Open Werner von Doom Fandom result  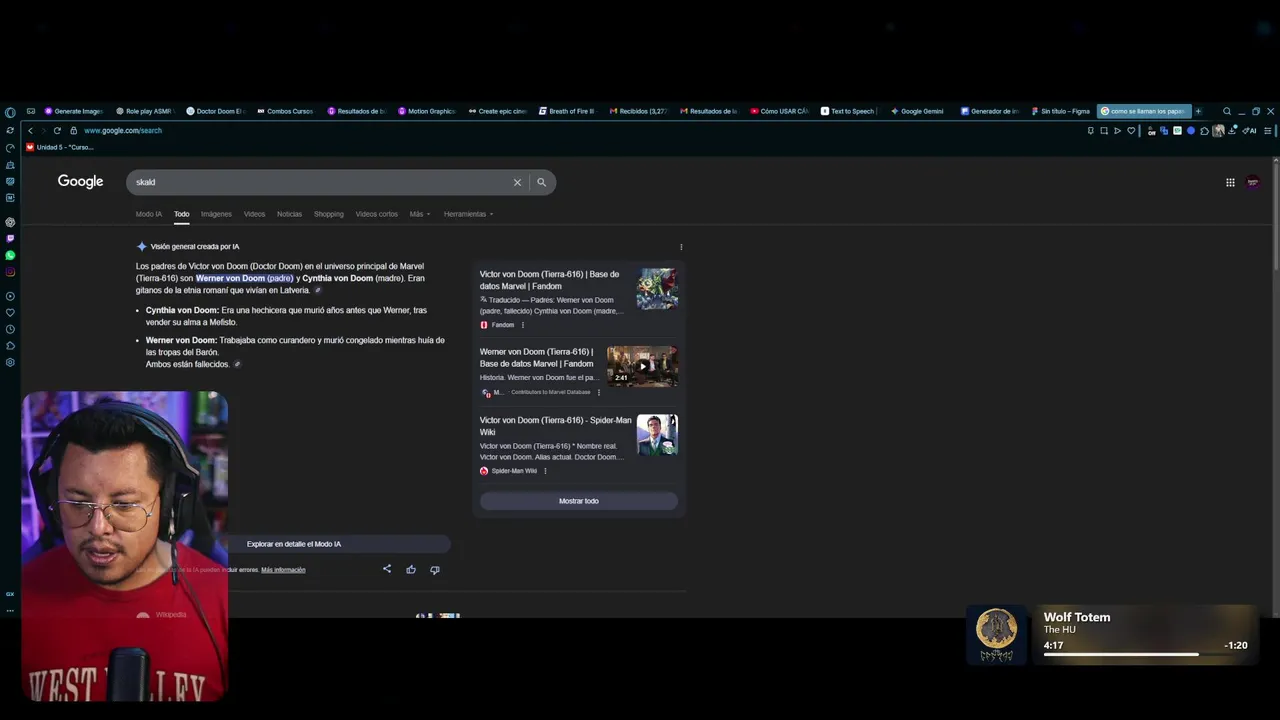tap(536, 358)
